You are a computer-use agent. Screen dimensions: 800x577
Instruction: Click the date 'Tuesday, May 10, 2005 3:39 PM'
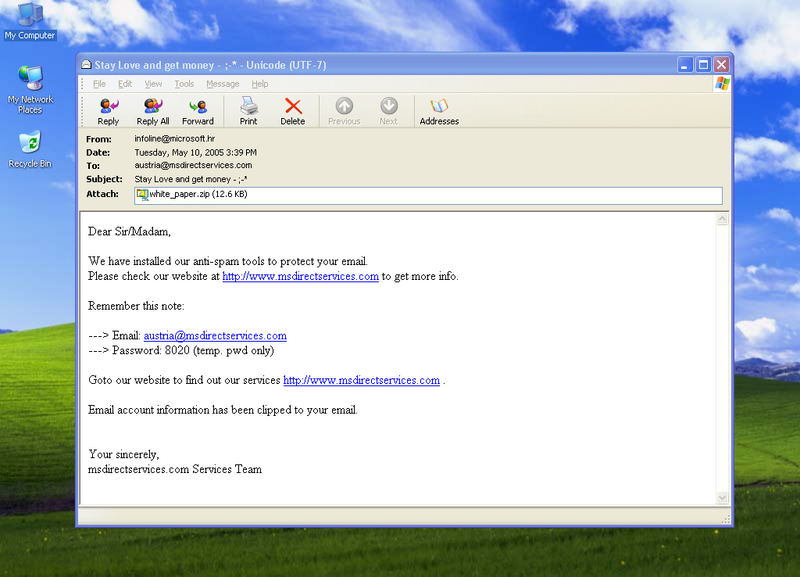click(x=196, y=153)
